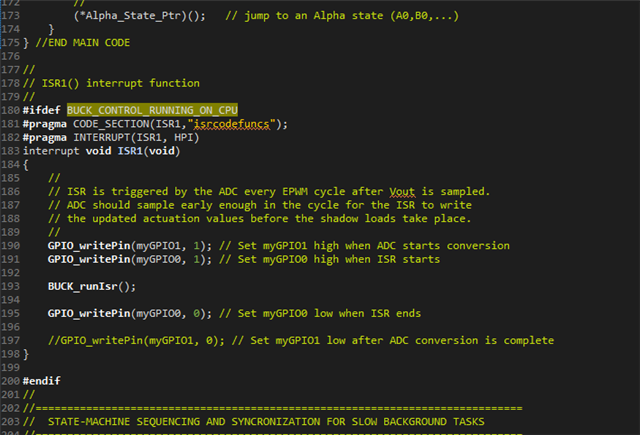This screenshot has width=640, height=435.
Task: Click the highlighted BUCK_CONTROL_RUNNING_ON_CPU macro
Action: pyautogui.click(x=152, y=109)
